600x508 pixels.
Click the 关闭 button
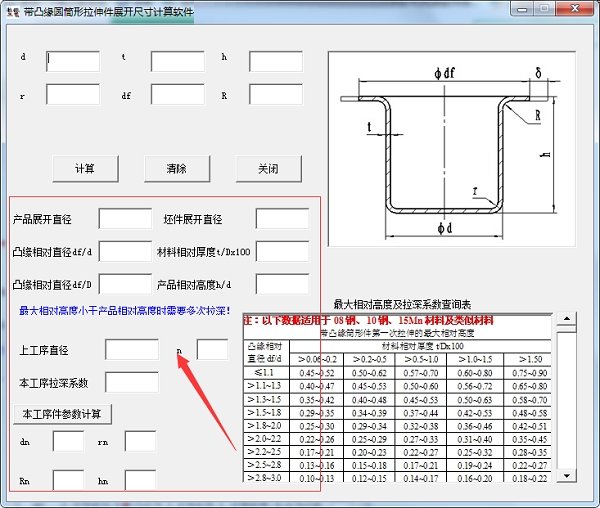tap(267, 168)
